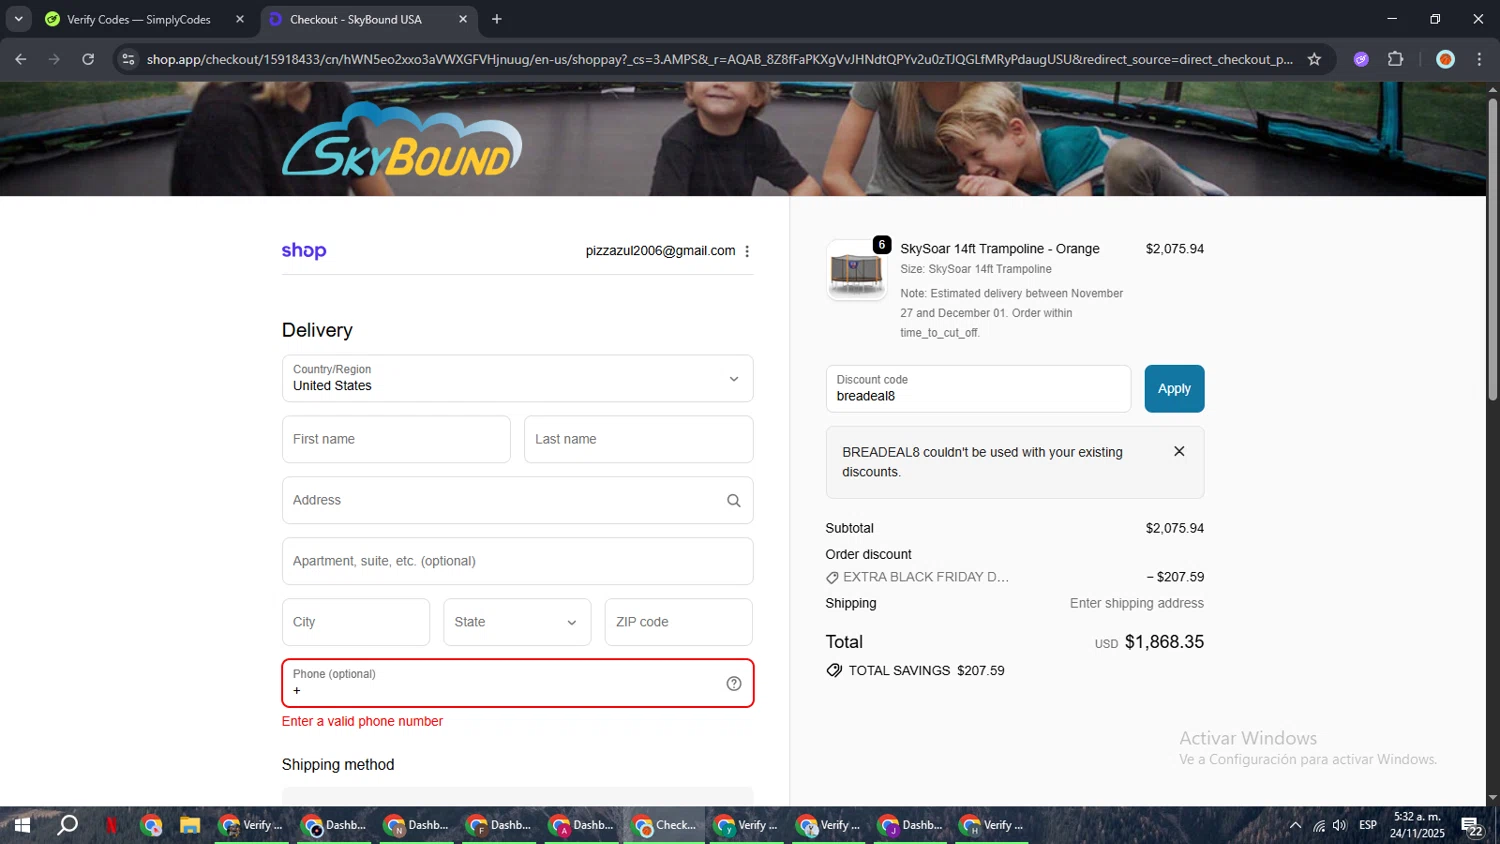Open the Extensions puzzle icon
This screenshot has width=1500, height=844.
[1396, 60]
